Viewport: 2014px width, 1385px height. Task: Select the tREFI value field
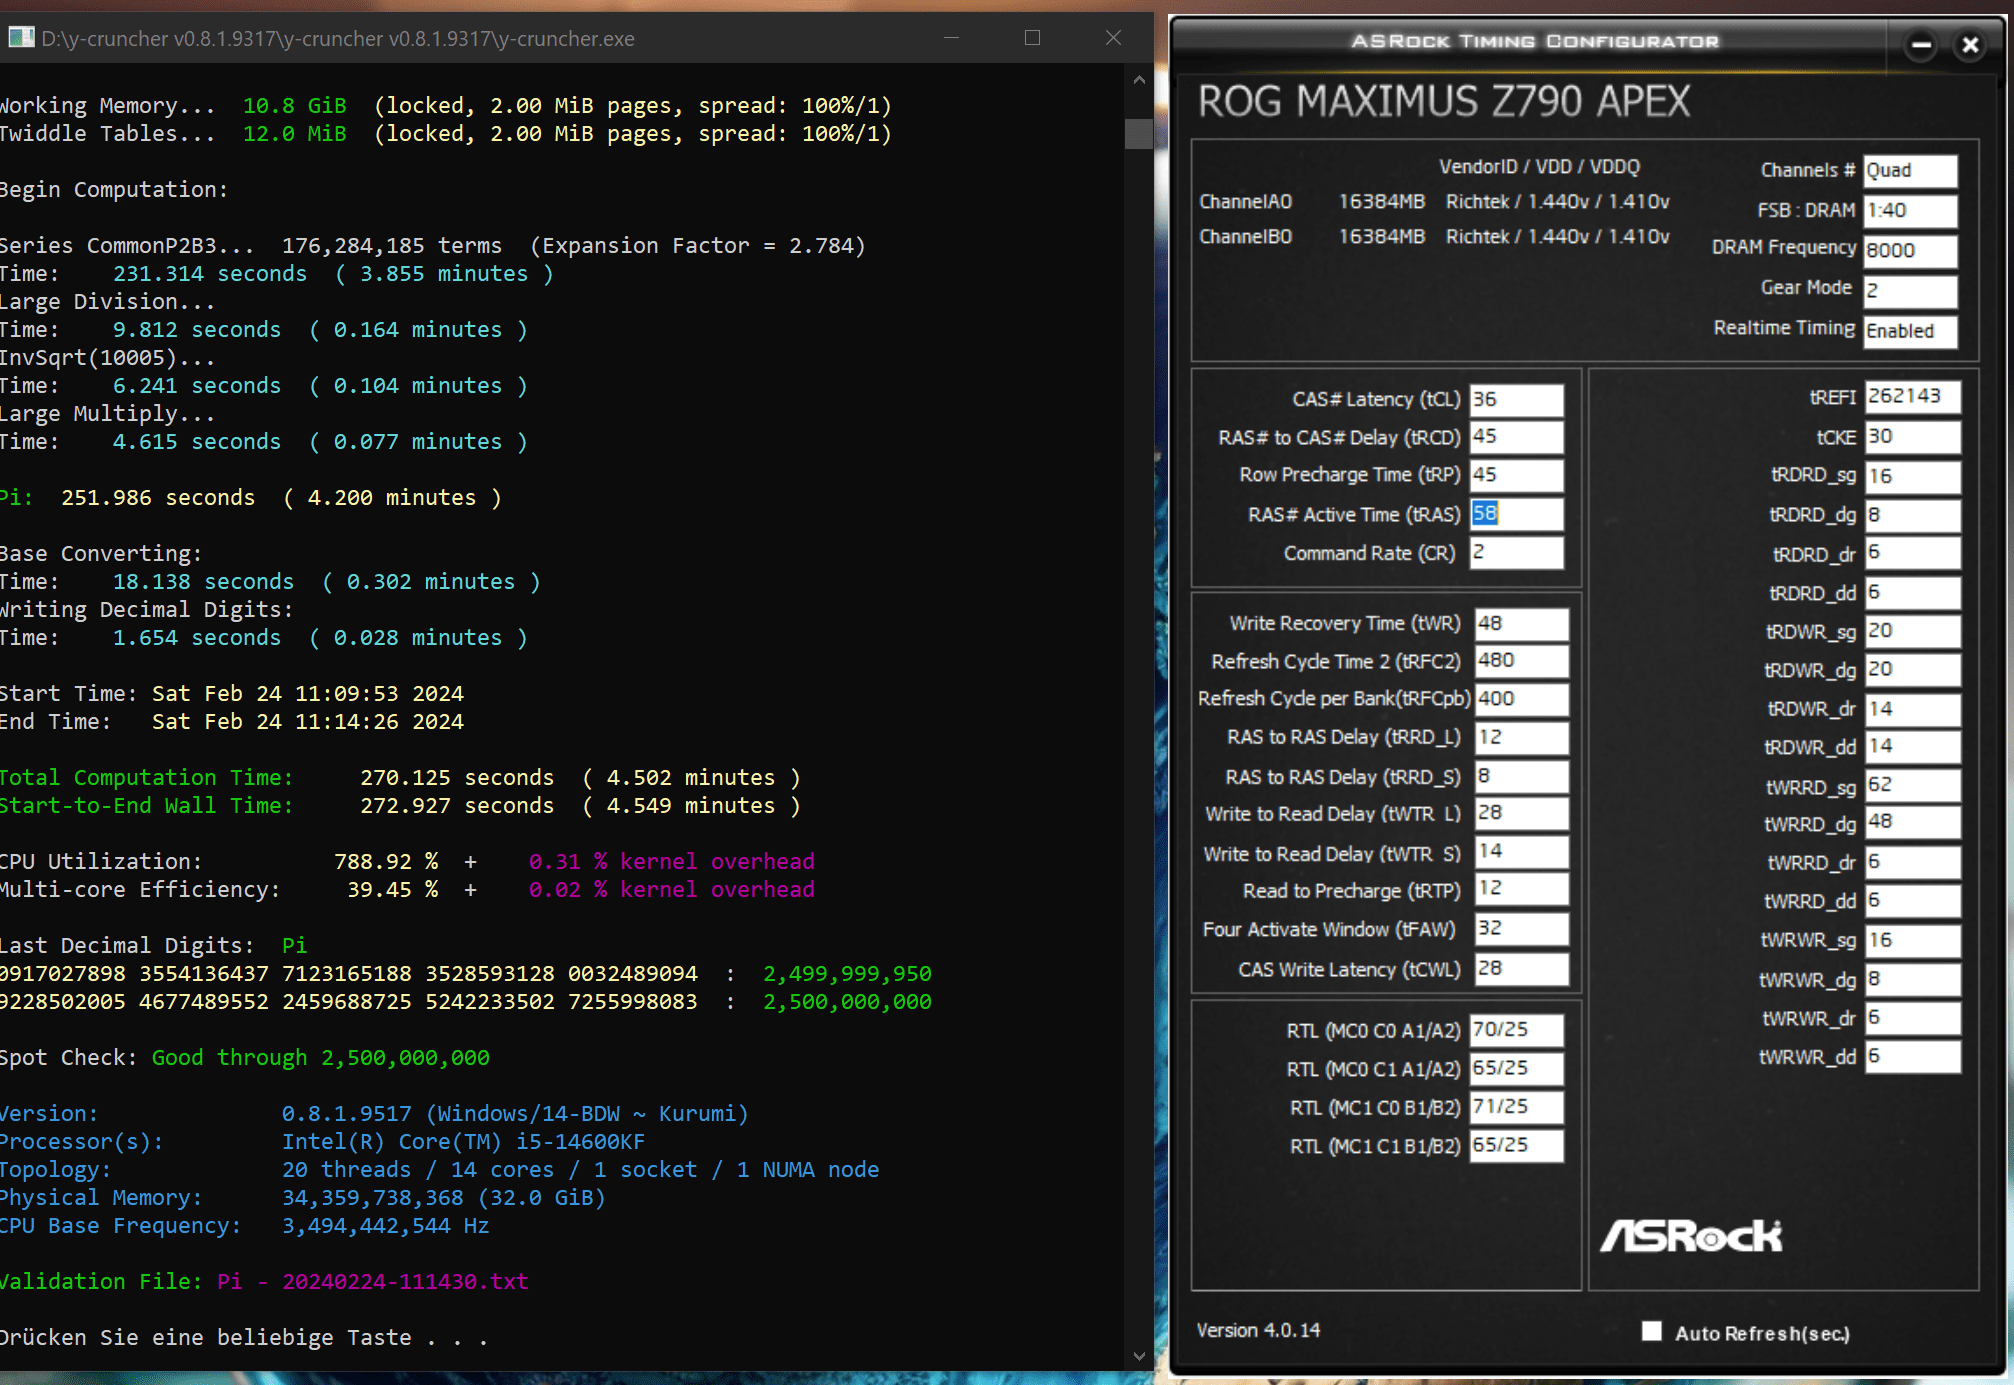click(x=1911, y=396)
